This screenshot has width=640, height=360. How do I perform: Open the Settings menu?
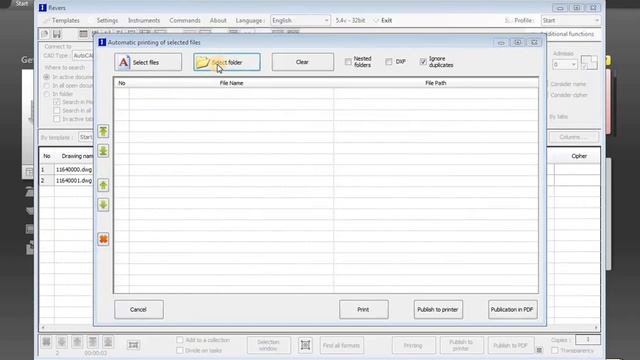click(x=107, y=20)
